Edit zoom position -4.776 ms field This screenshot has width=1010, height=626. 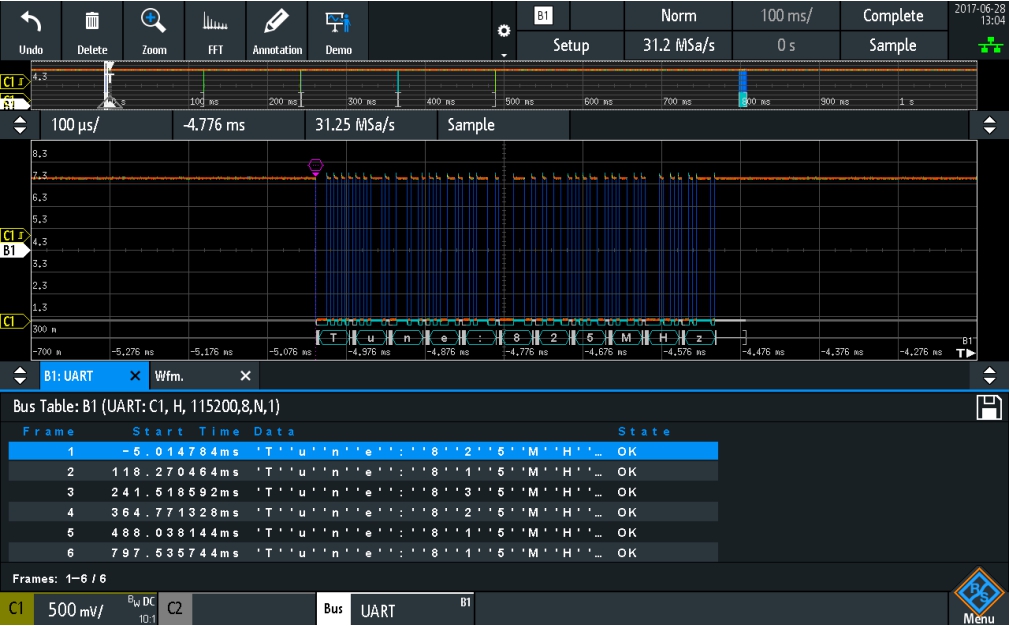[x=239, y=125]
